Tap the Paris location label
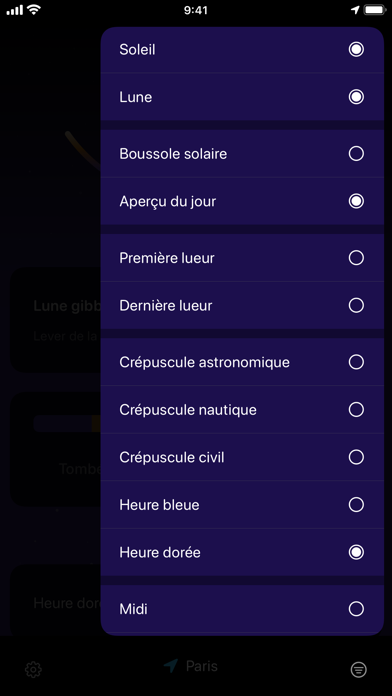 click(202, 666)
